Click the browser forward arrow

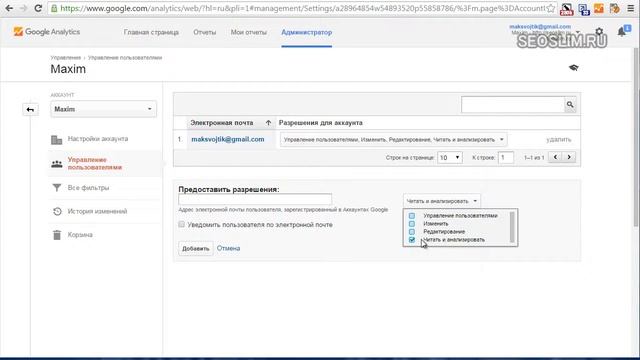(23, 8)
